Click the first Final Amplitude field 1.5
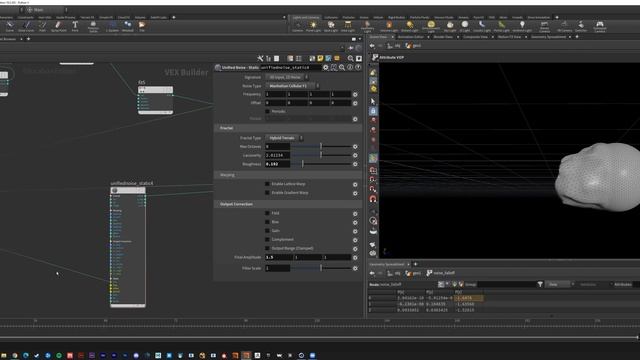The height and width of the screenshot is (360, 640). click(x=279, y=258)
